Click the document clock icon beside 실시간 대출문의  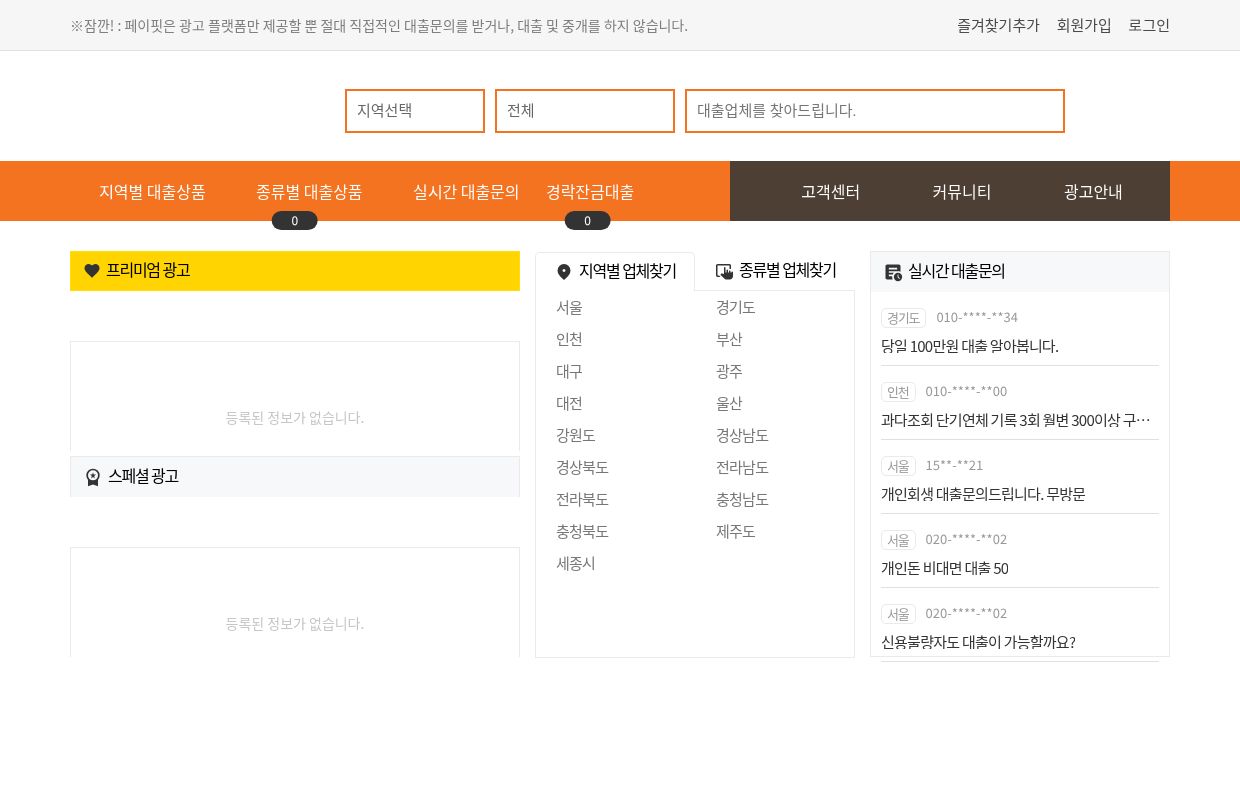pyautogui.click(x=893, y=272)
